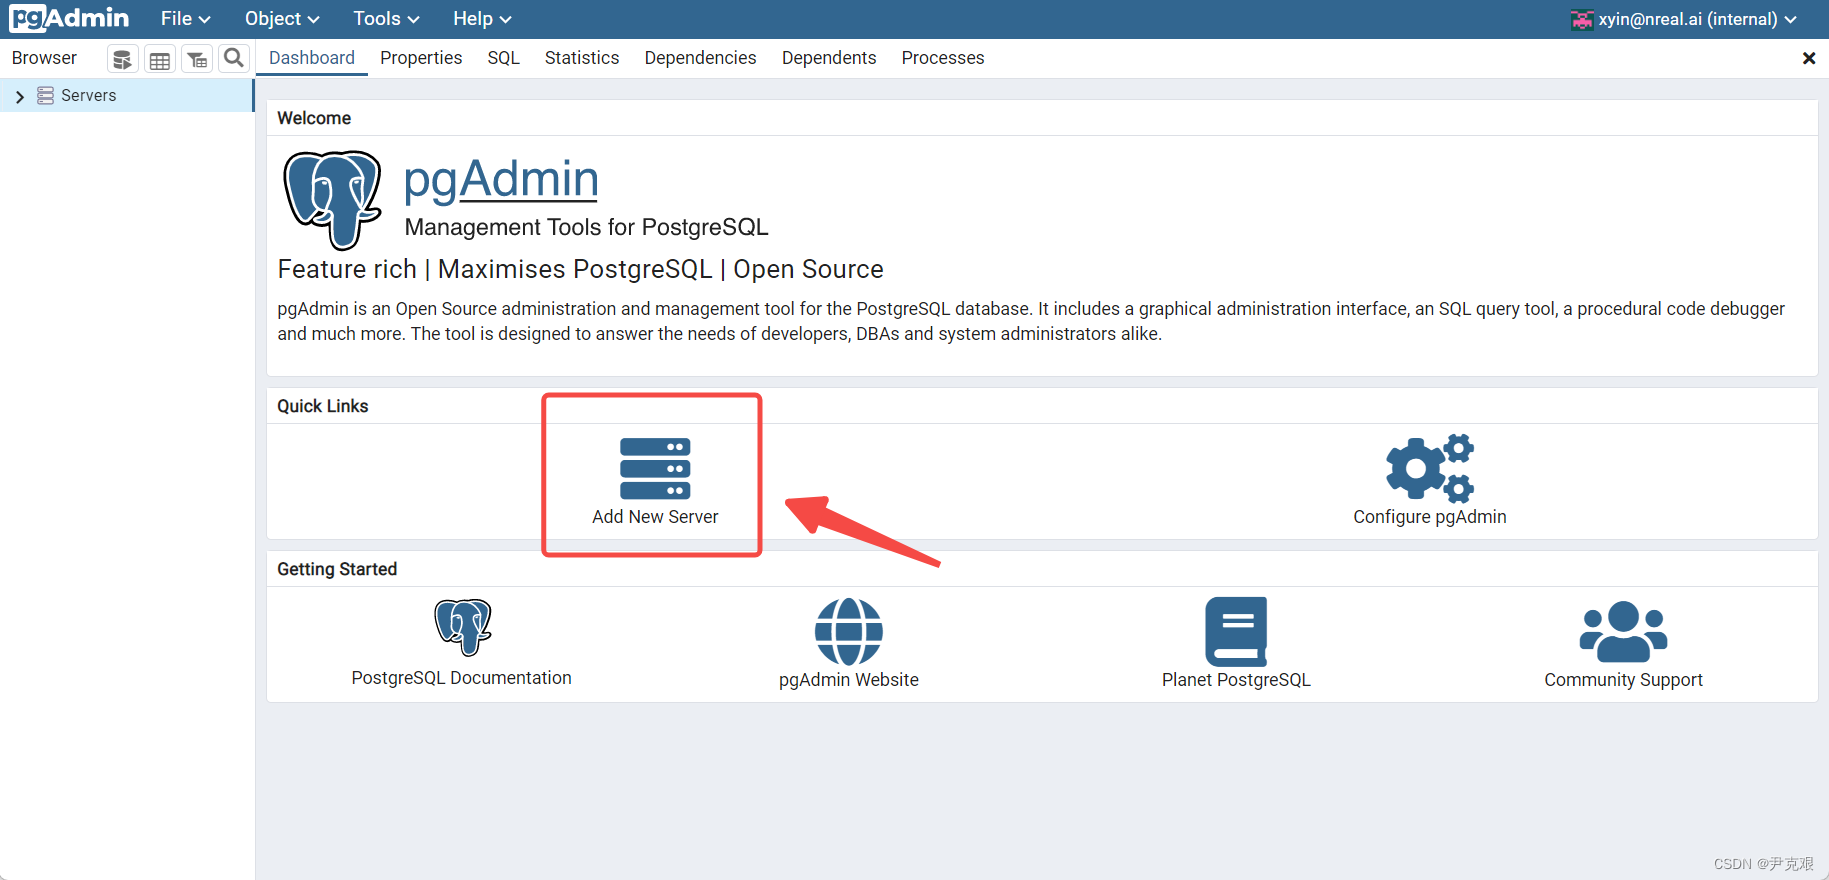Click the Community Support link text
This screenshot has height=880, width=1829.
[x=1623, y=680]
